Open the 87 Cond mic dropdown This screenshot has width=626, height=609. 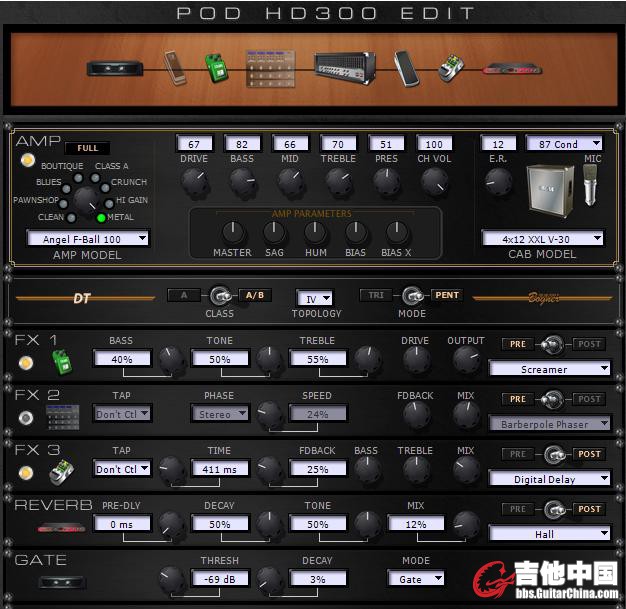564,144
